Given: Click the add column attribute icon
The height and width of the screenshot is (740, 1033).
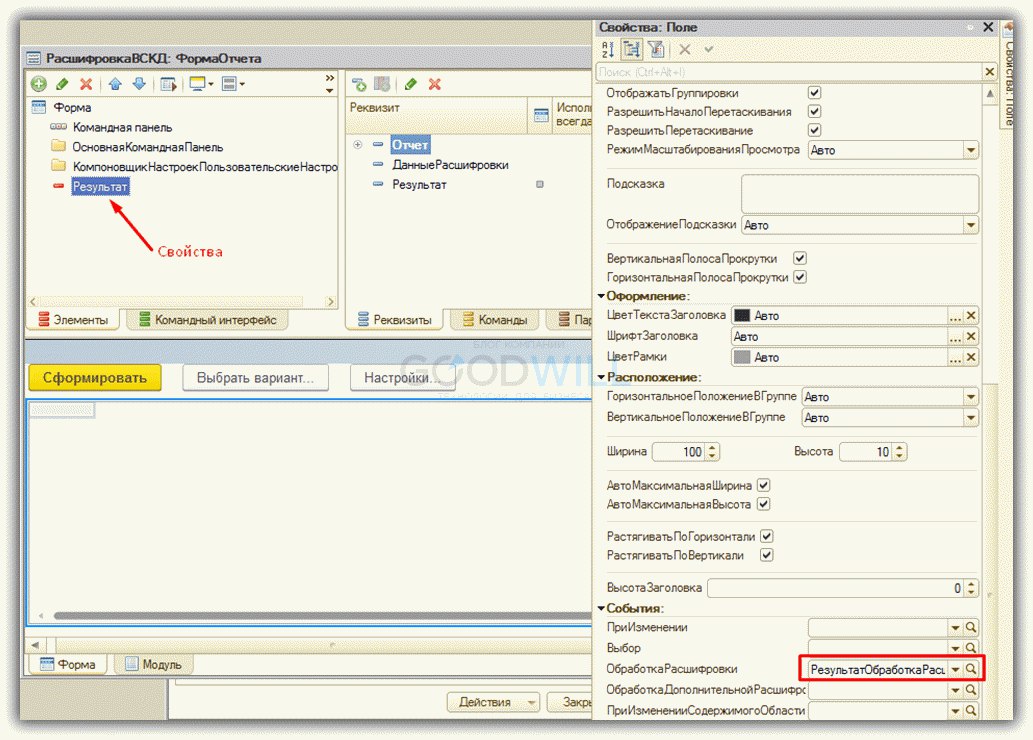Looking at the screenshot, I should [x=382, y=84].
